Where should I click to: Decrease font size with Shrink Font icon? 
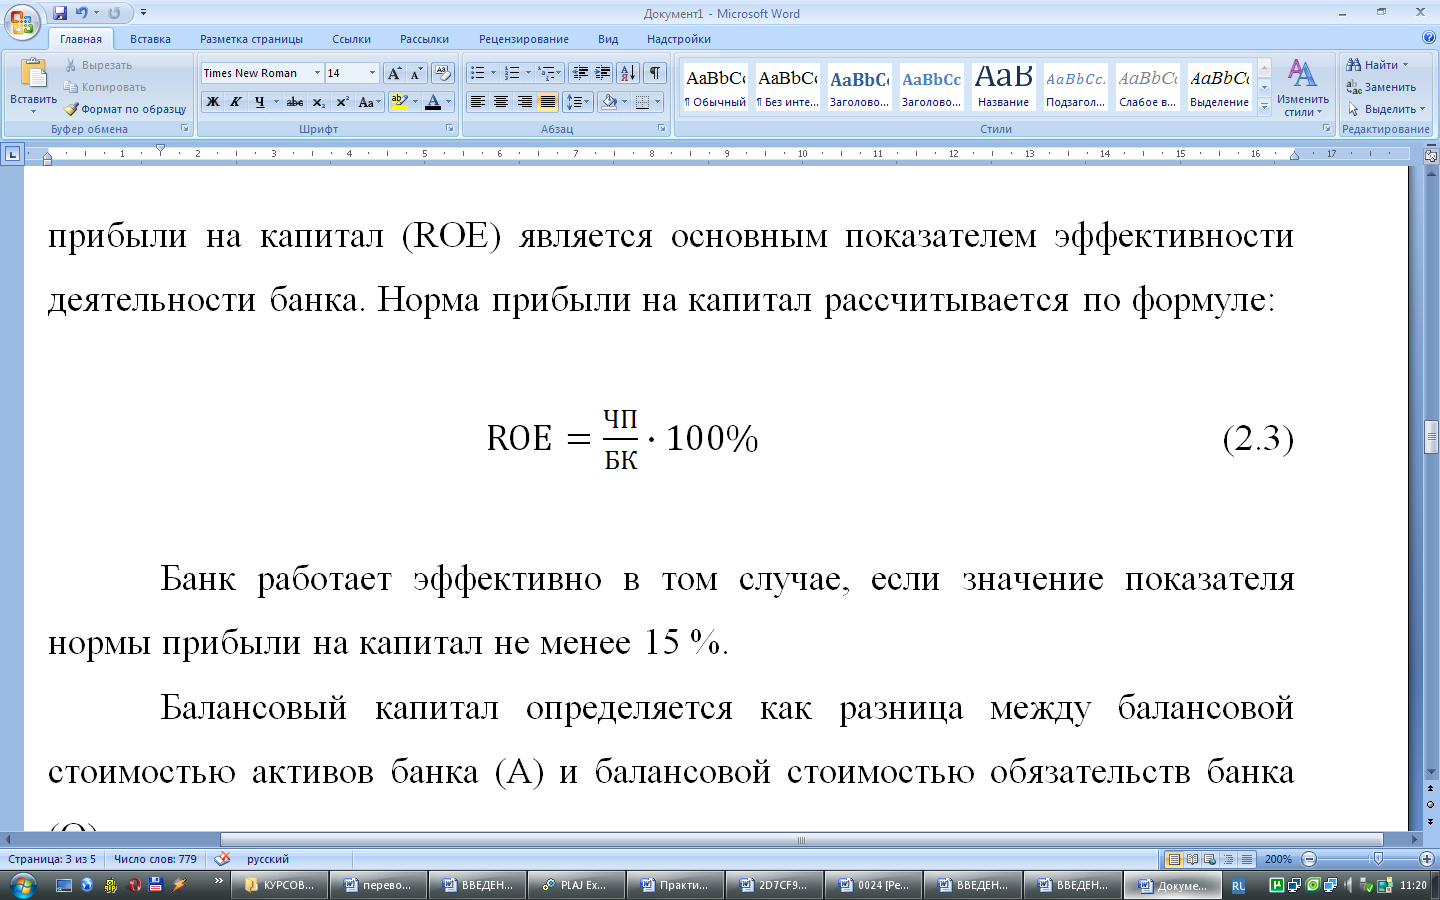(x=417, y=73)
